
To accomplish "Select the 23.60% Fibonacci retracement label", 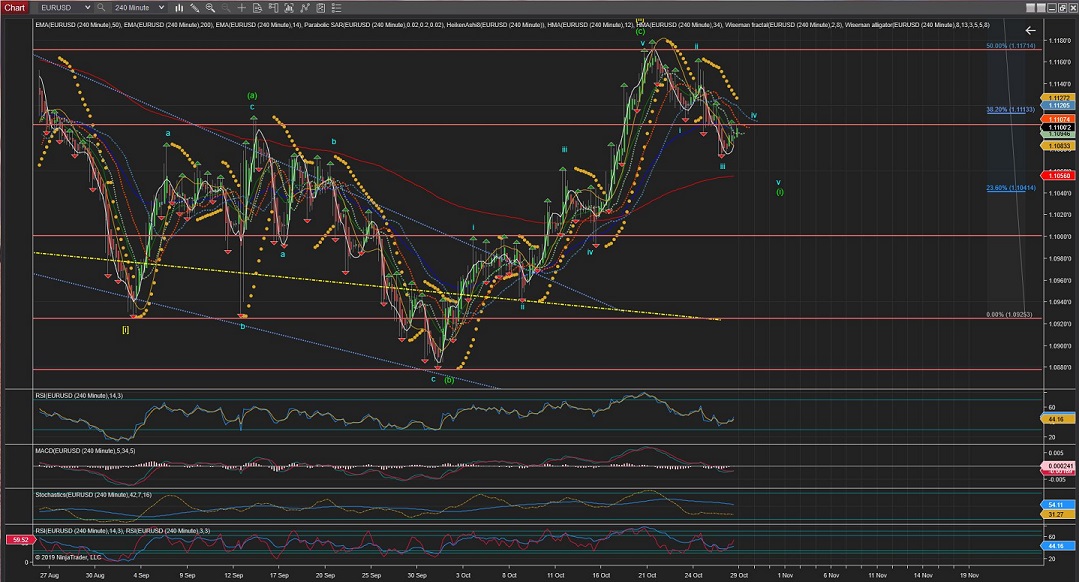I will point(1010,187).
